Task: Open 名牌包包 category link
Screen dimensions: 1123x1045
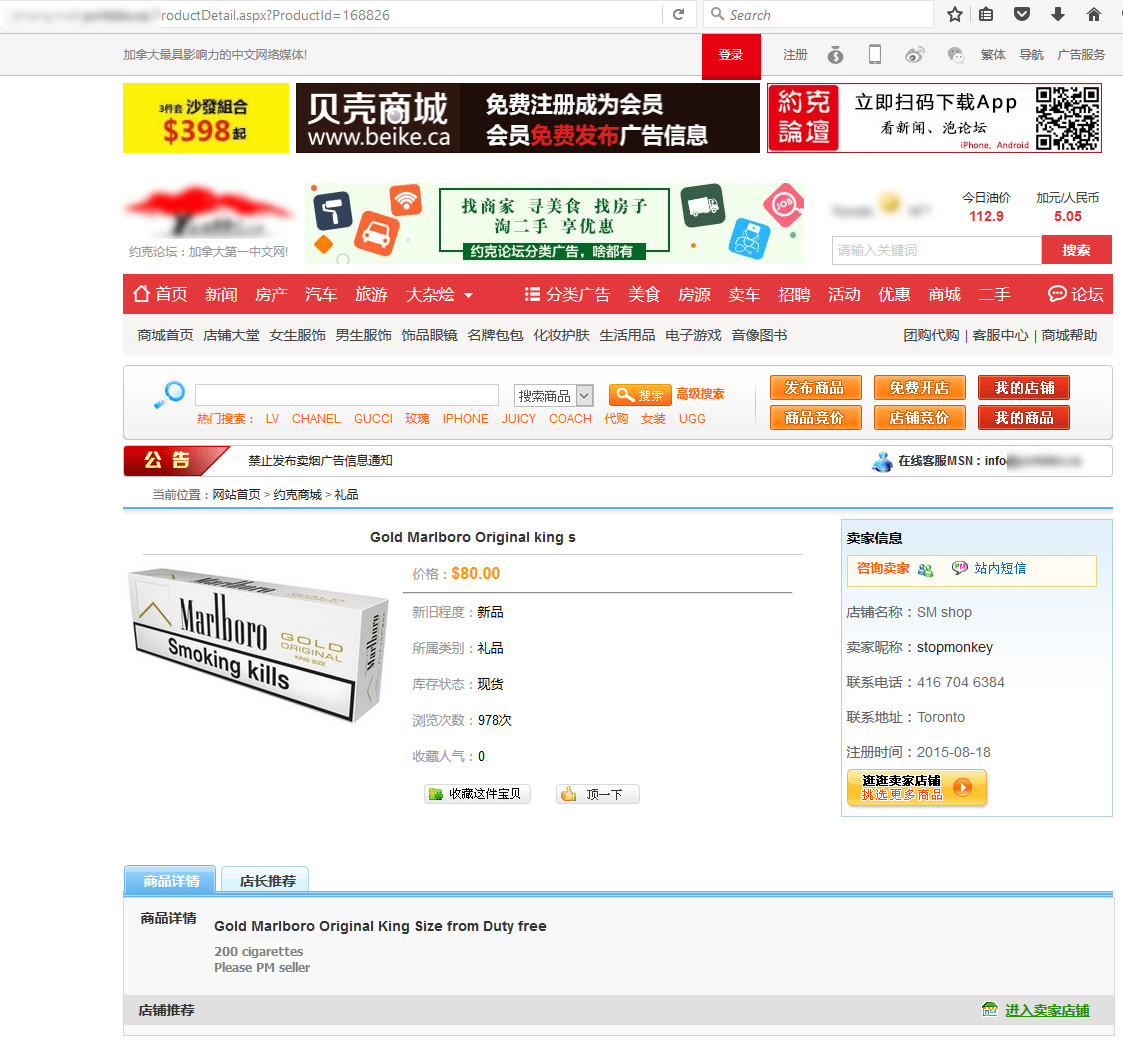Action: click(496, 335)
